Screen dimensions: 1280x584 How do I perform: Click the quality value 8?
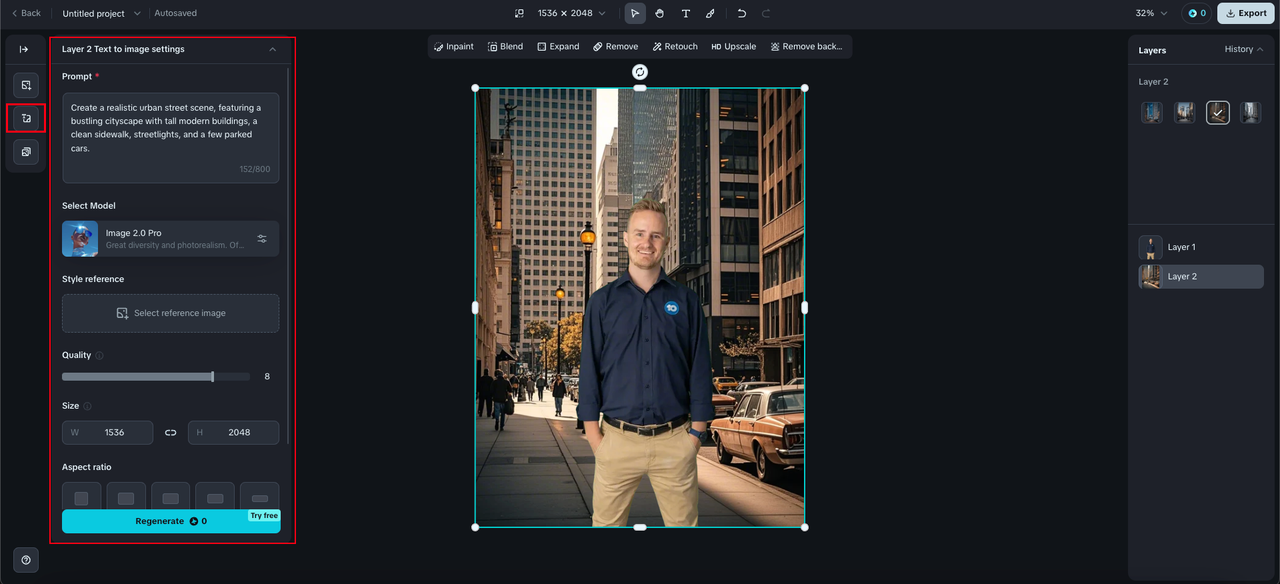coord(267,376)
